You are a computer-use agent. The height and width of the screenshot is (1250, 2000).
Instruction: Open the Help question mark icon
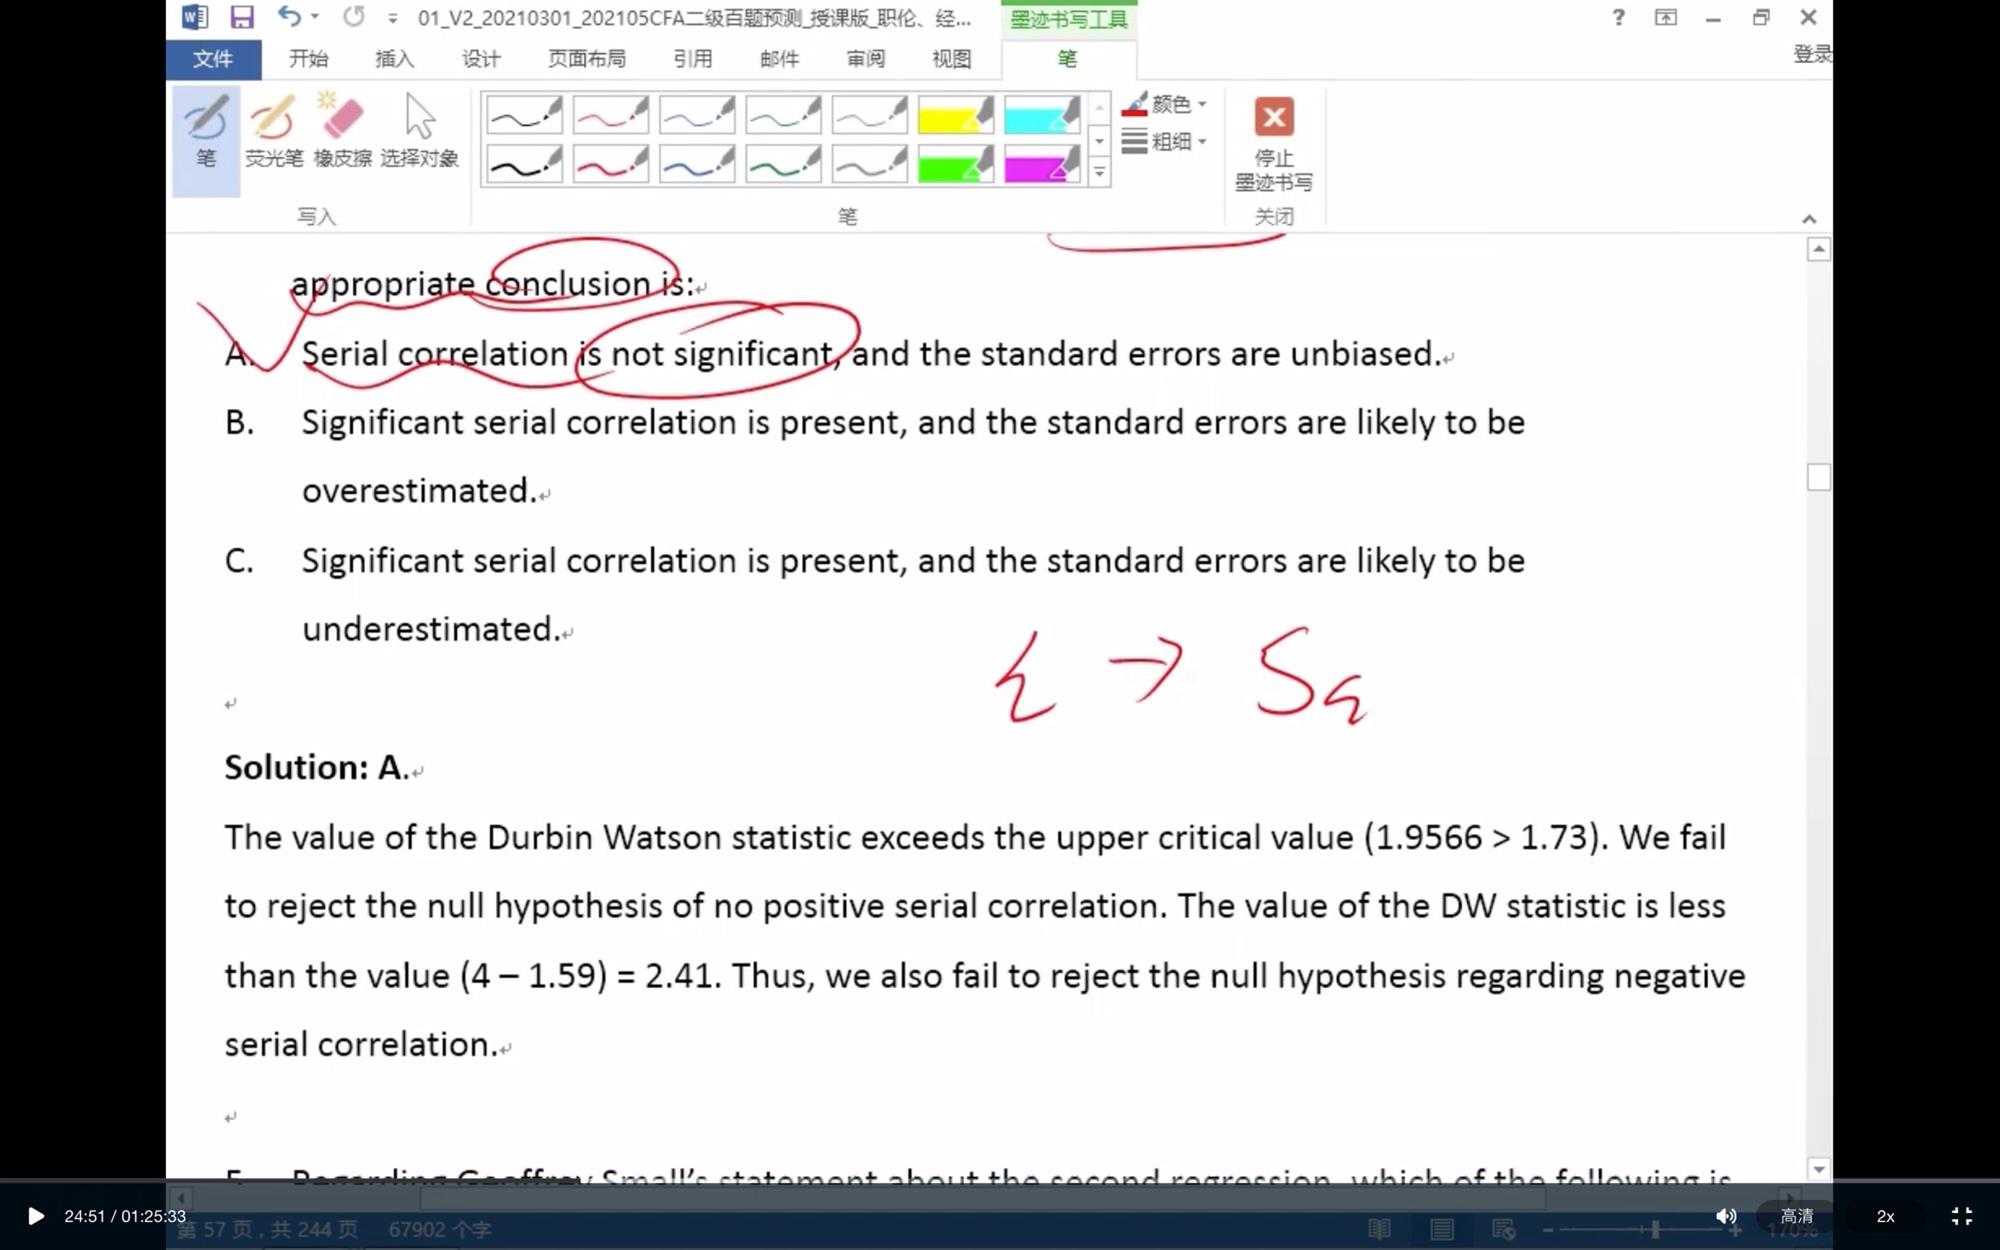(x=1618, y=17)
